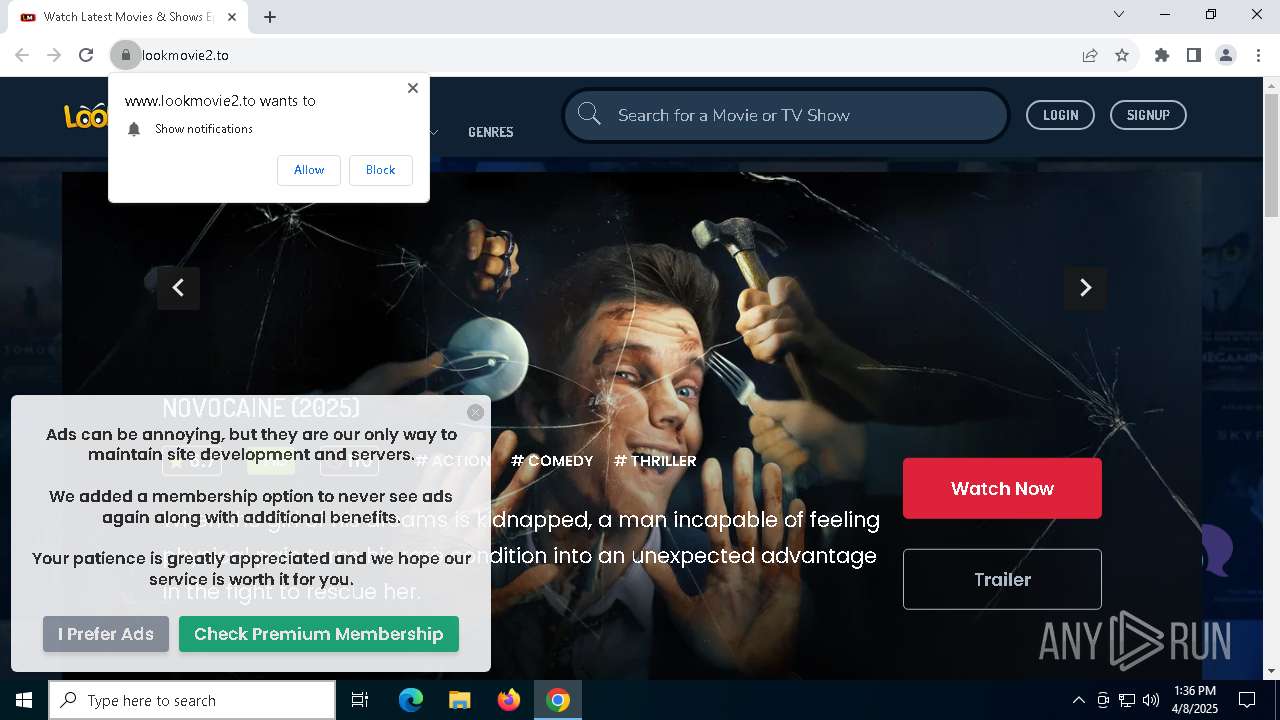Open the Novocaine Trailer
The width and height of the screenshot is (1280, 720).
(1002, 579)
